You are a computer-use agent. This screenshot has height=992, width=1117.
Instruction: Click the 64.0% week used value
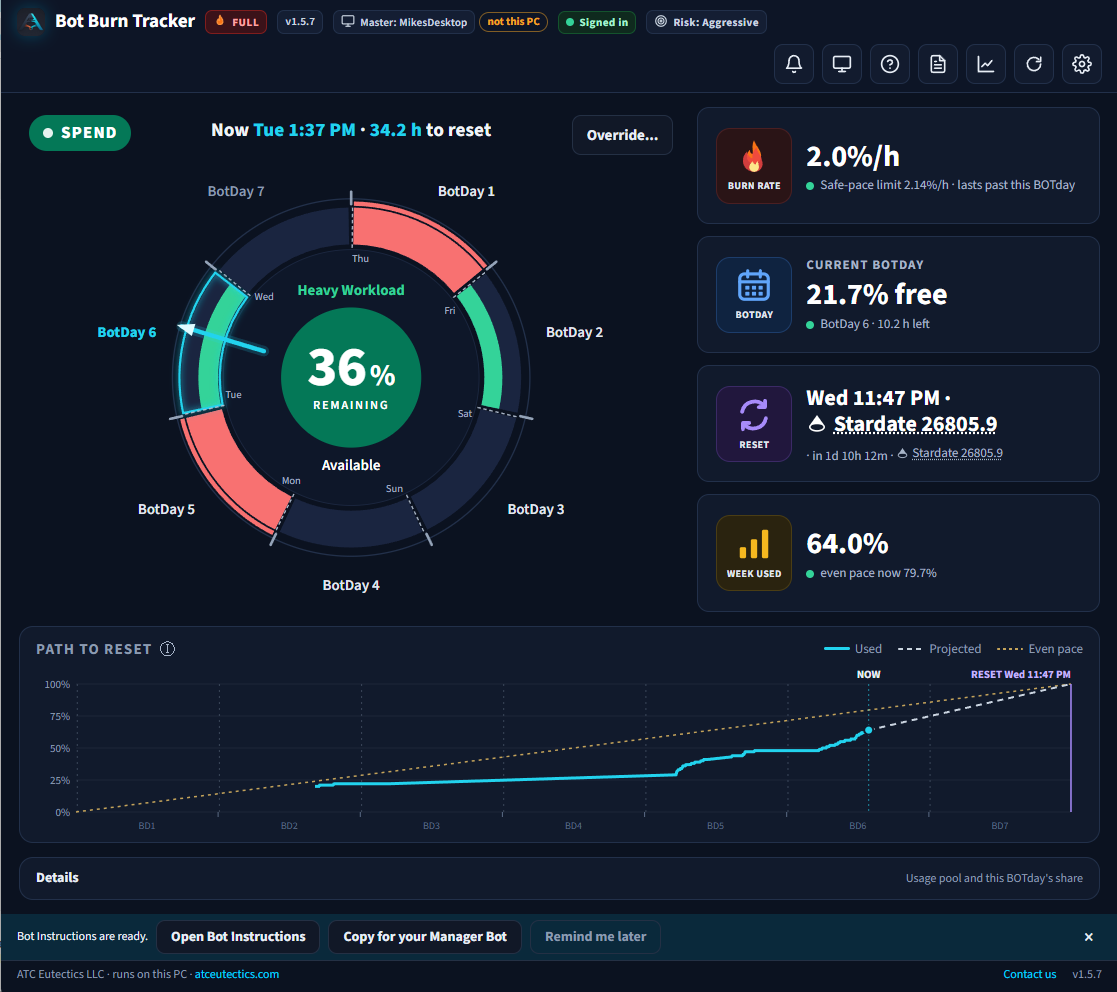point(847,544)
